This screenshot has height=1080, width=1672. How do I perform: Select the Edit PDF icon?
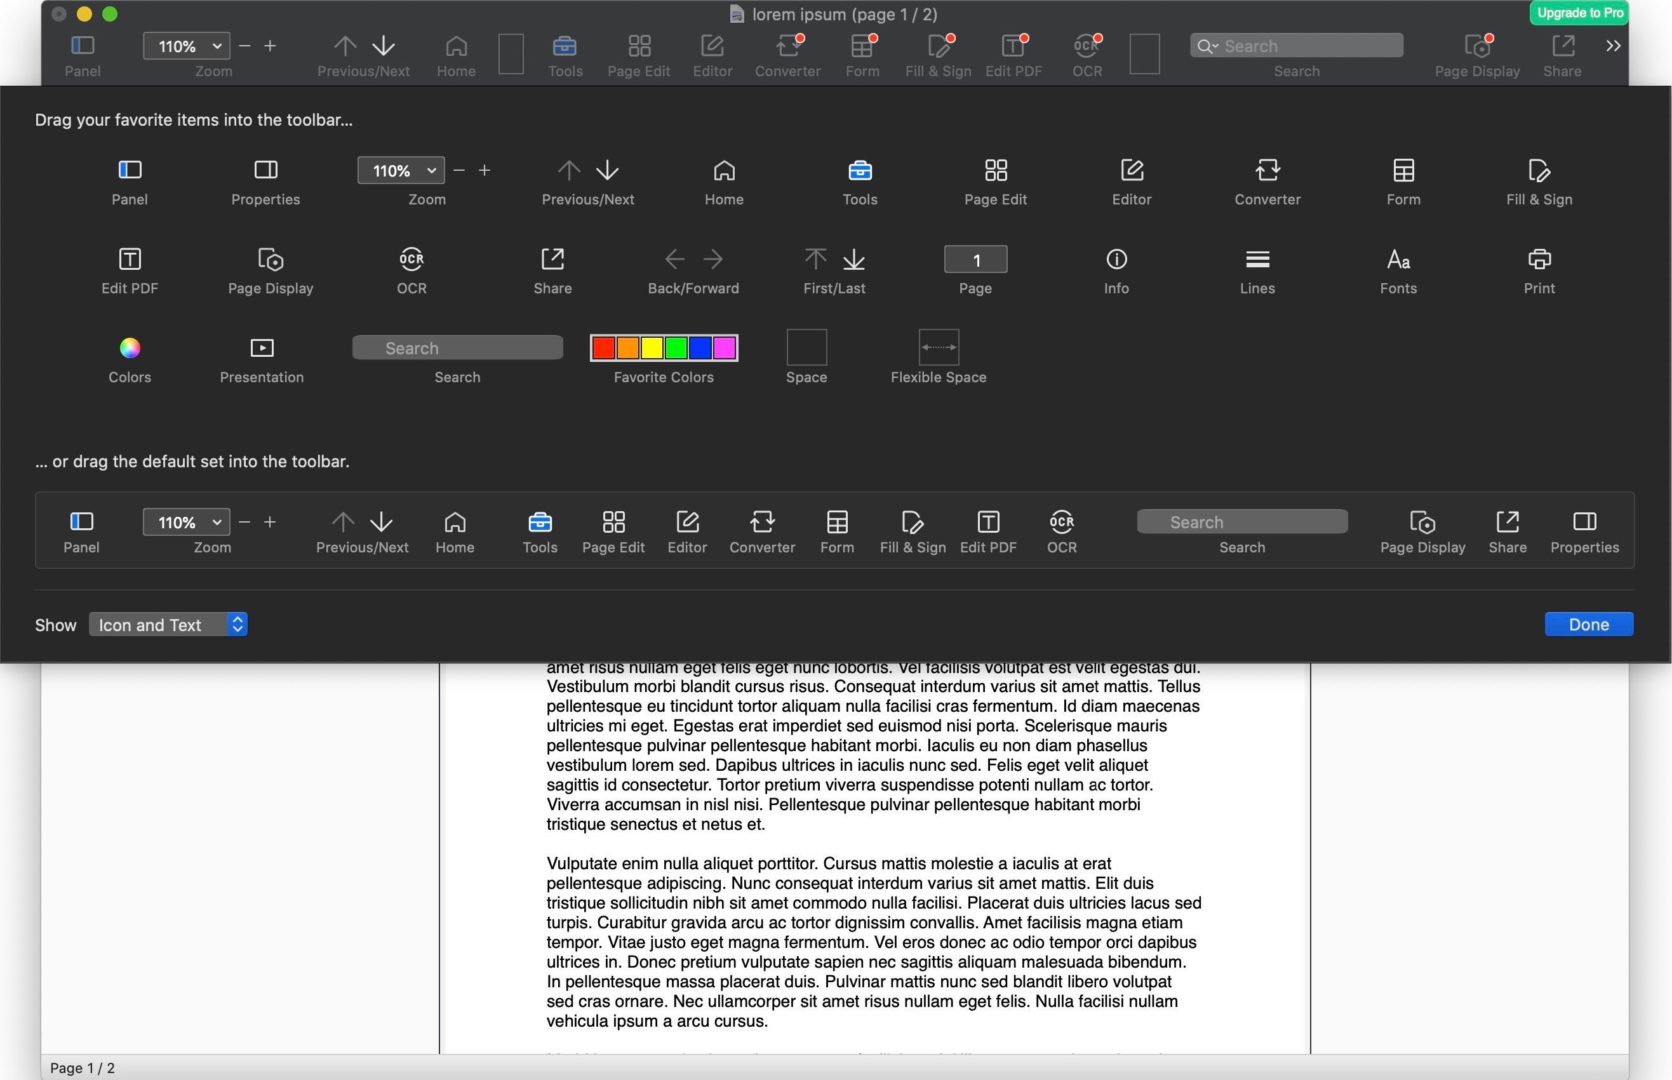(x=129, y=259)
